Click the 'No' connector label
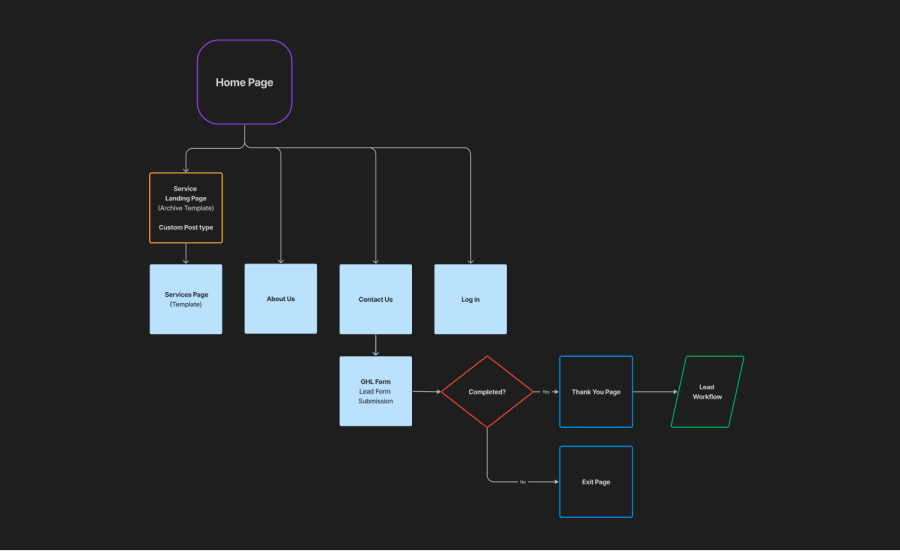The width and height of the screenshot is (900, 551). pos(522,482)
